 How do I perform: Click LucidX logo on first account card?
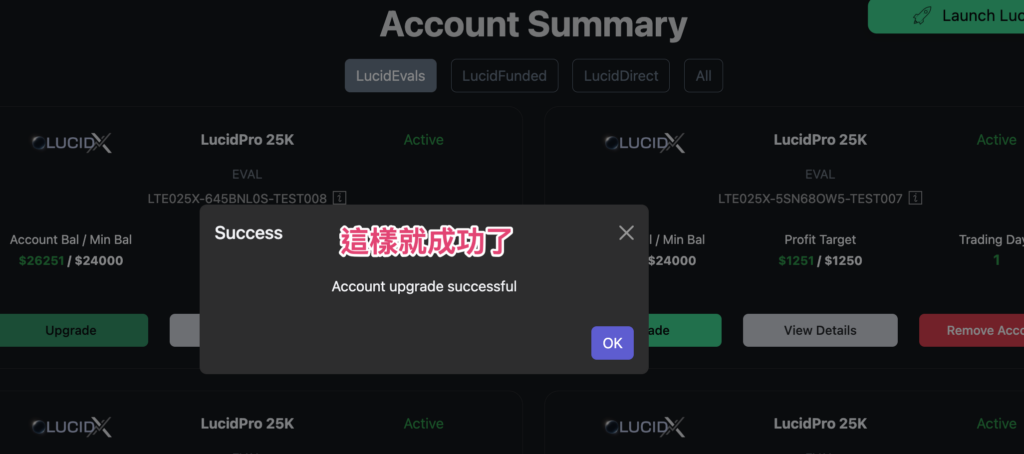point(72,142)
